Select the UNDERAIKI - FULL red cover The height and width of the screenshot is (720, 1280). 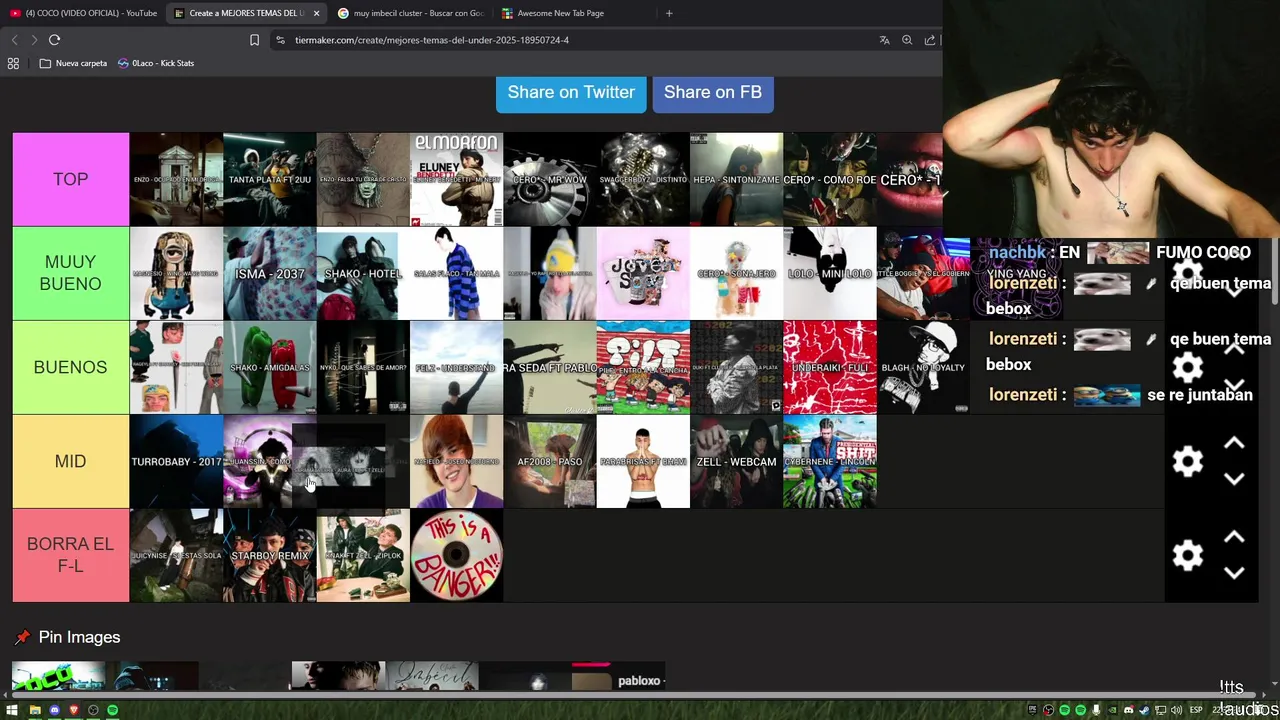pyautogui.click(x=830, y=367)
